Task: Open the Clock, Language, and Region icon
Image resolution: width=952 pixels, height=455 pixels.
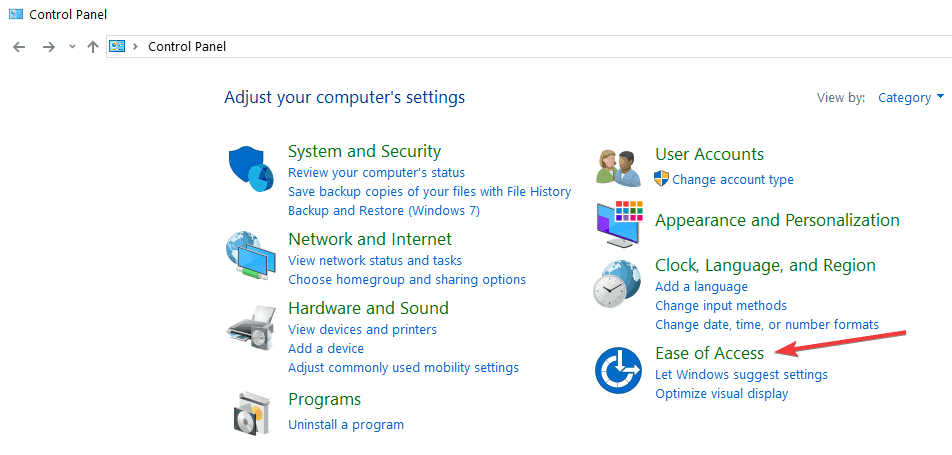Action: coord(617,284)
